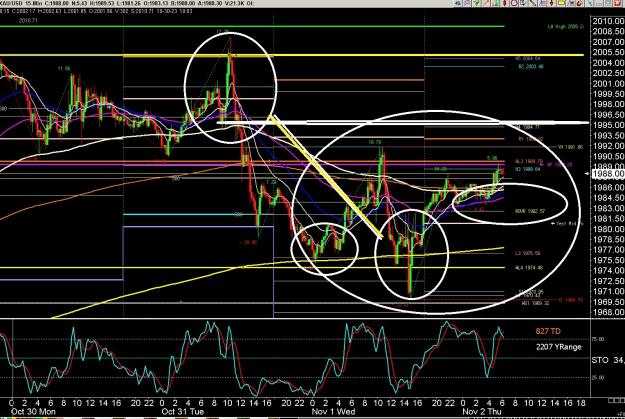Click the C:1988.00 close value

coord(57,3)
